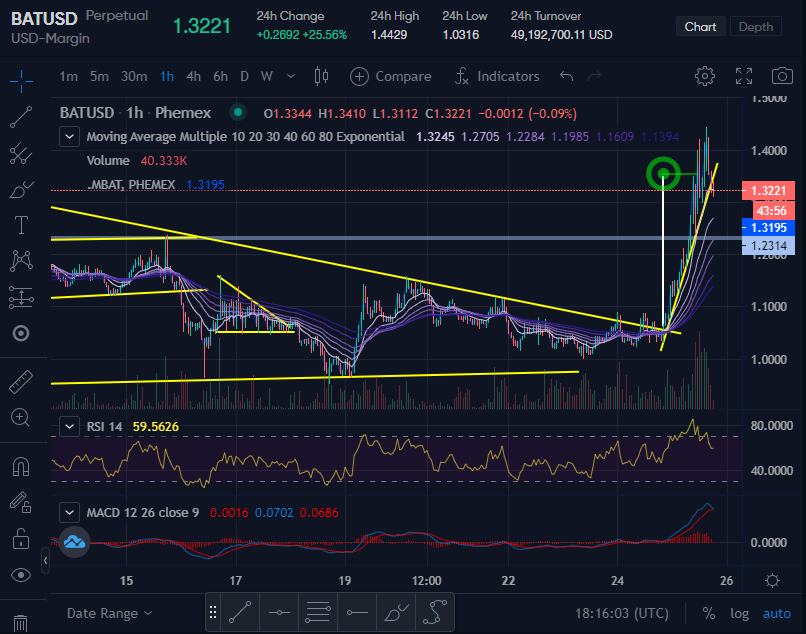806x634 pixels.
Task: Collapse the RSI 14 indicator legend
Action: (x=69, y=426)
